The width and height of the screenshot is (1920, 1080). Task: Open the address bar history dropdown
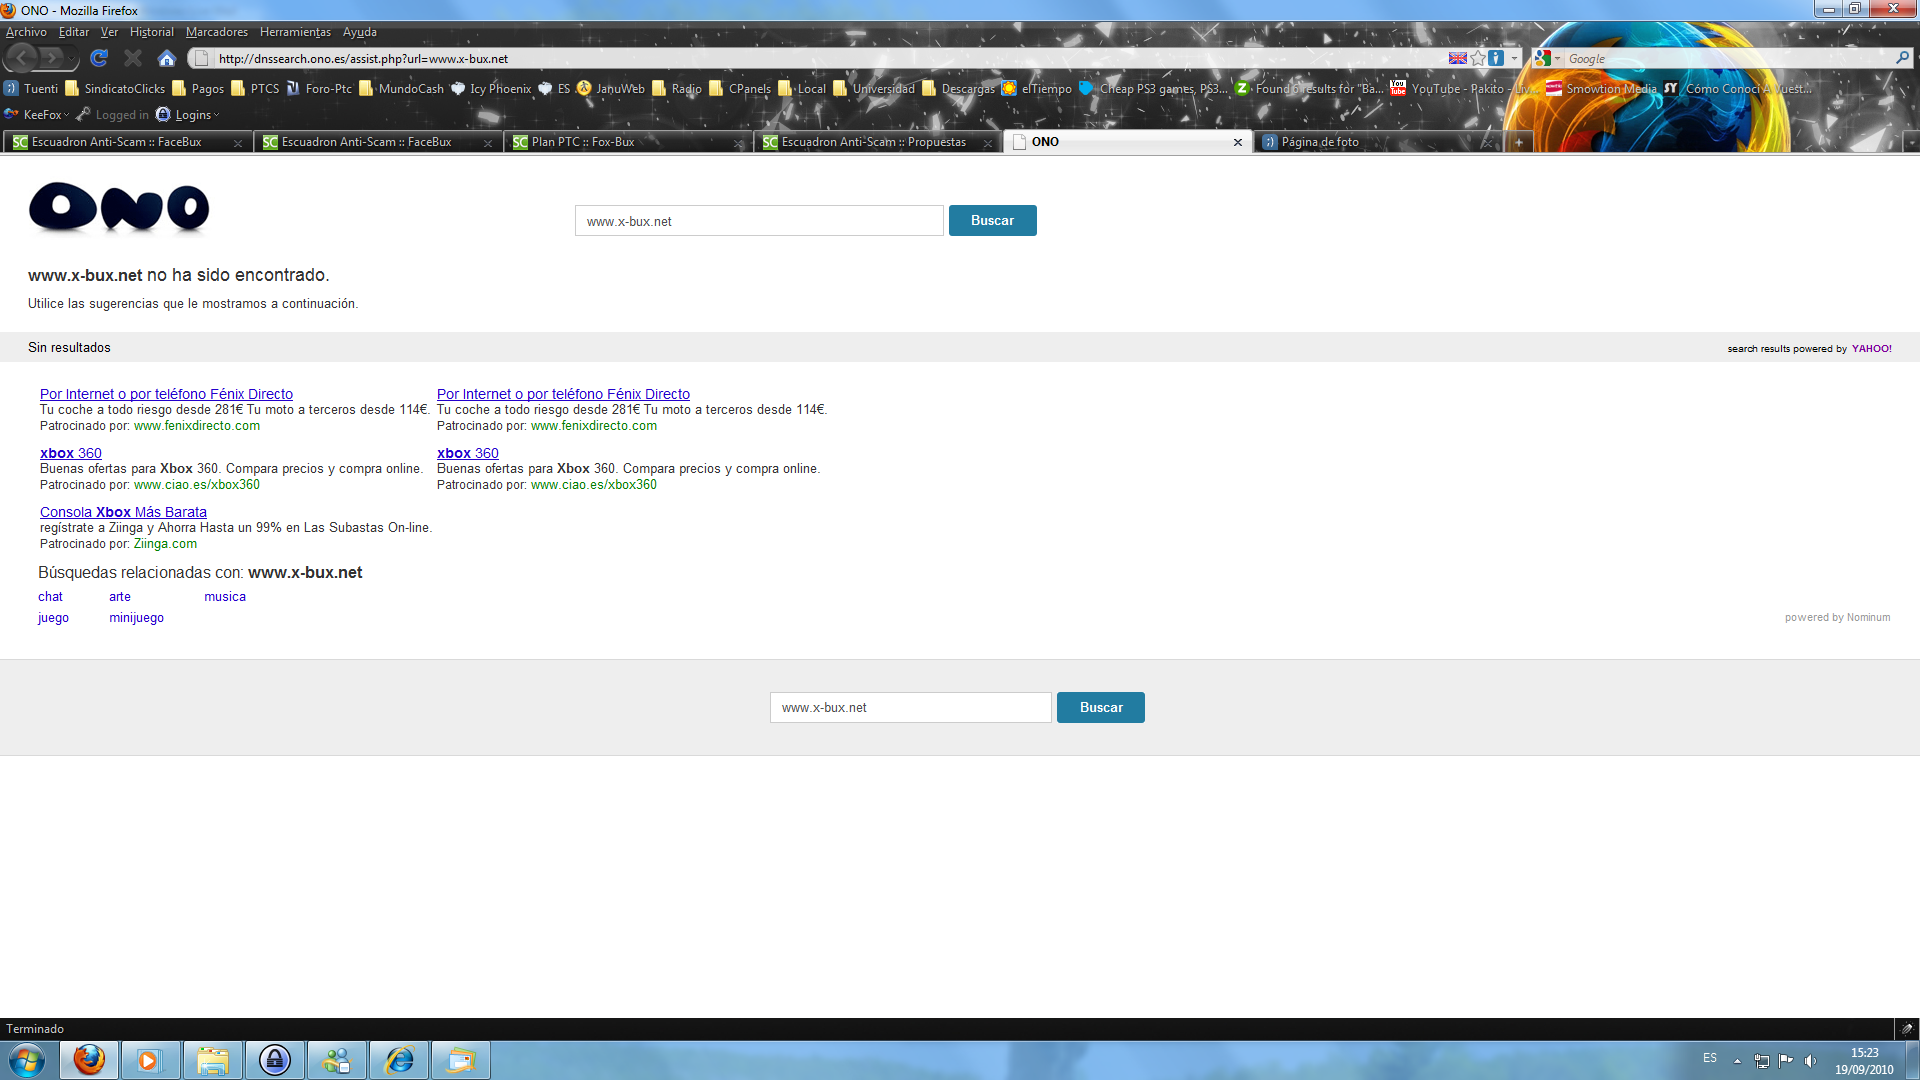point(1514,58)
